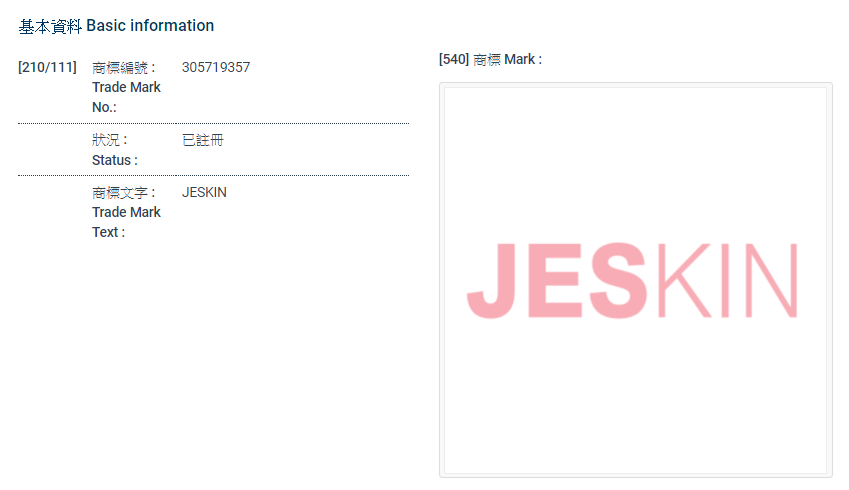Select the JESKIN trade mark text value
The width and height of the screenshot is (849, 490).
point(204,192)
